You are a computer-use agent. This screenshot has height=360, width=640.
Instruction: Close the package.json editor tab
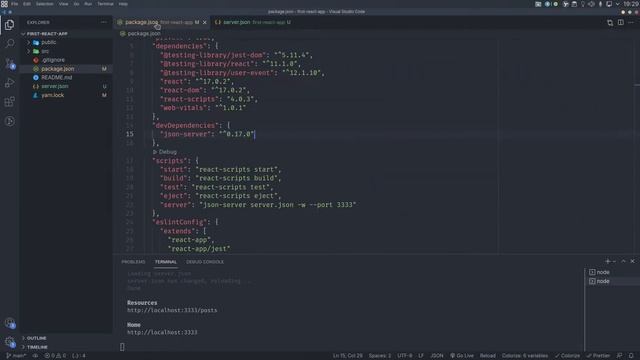click(x=205, y=22)
